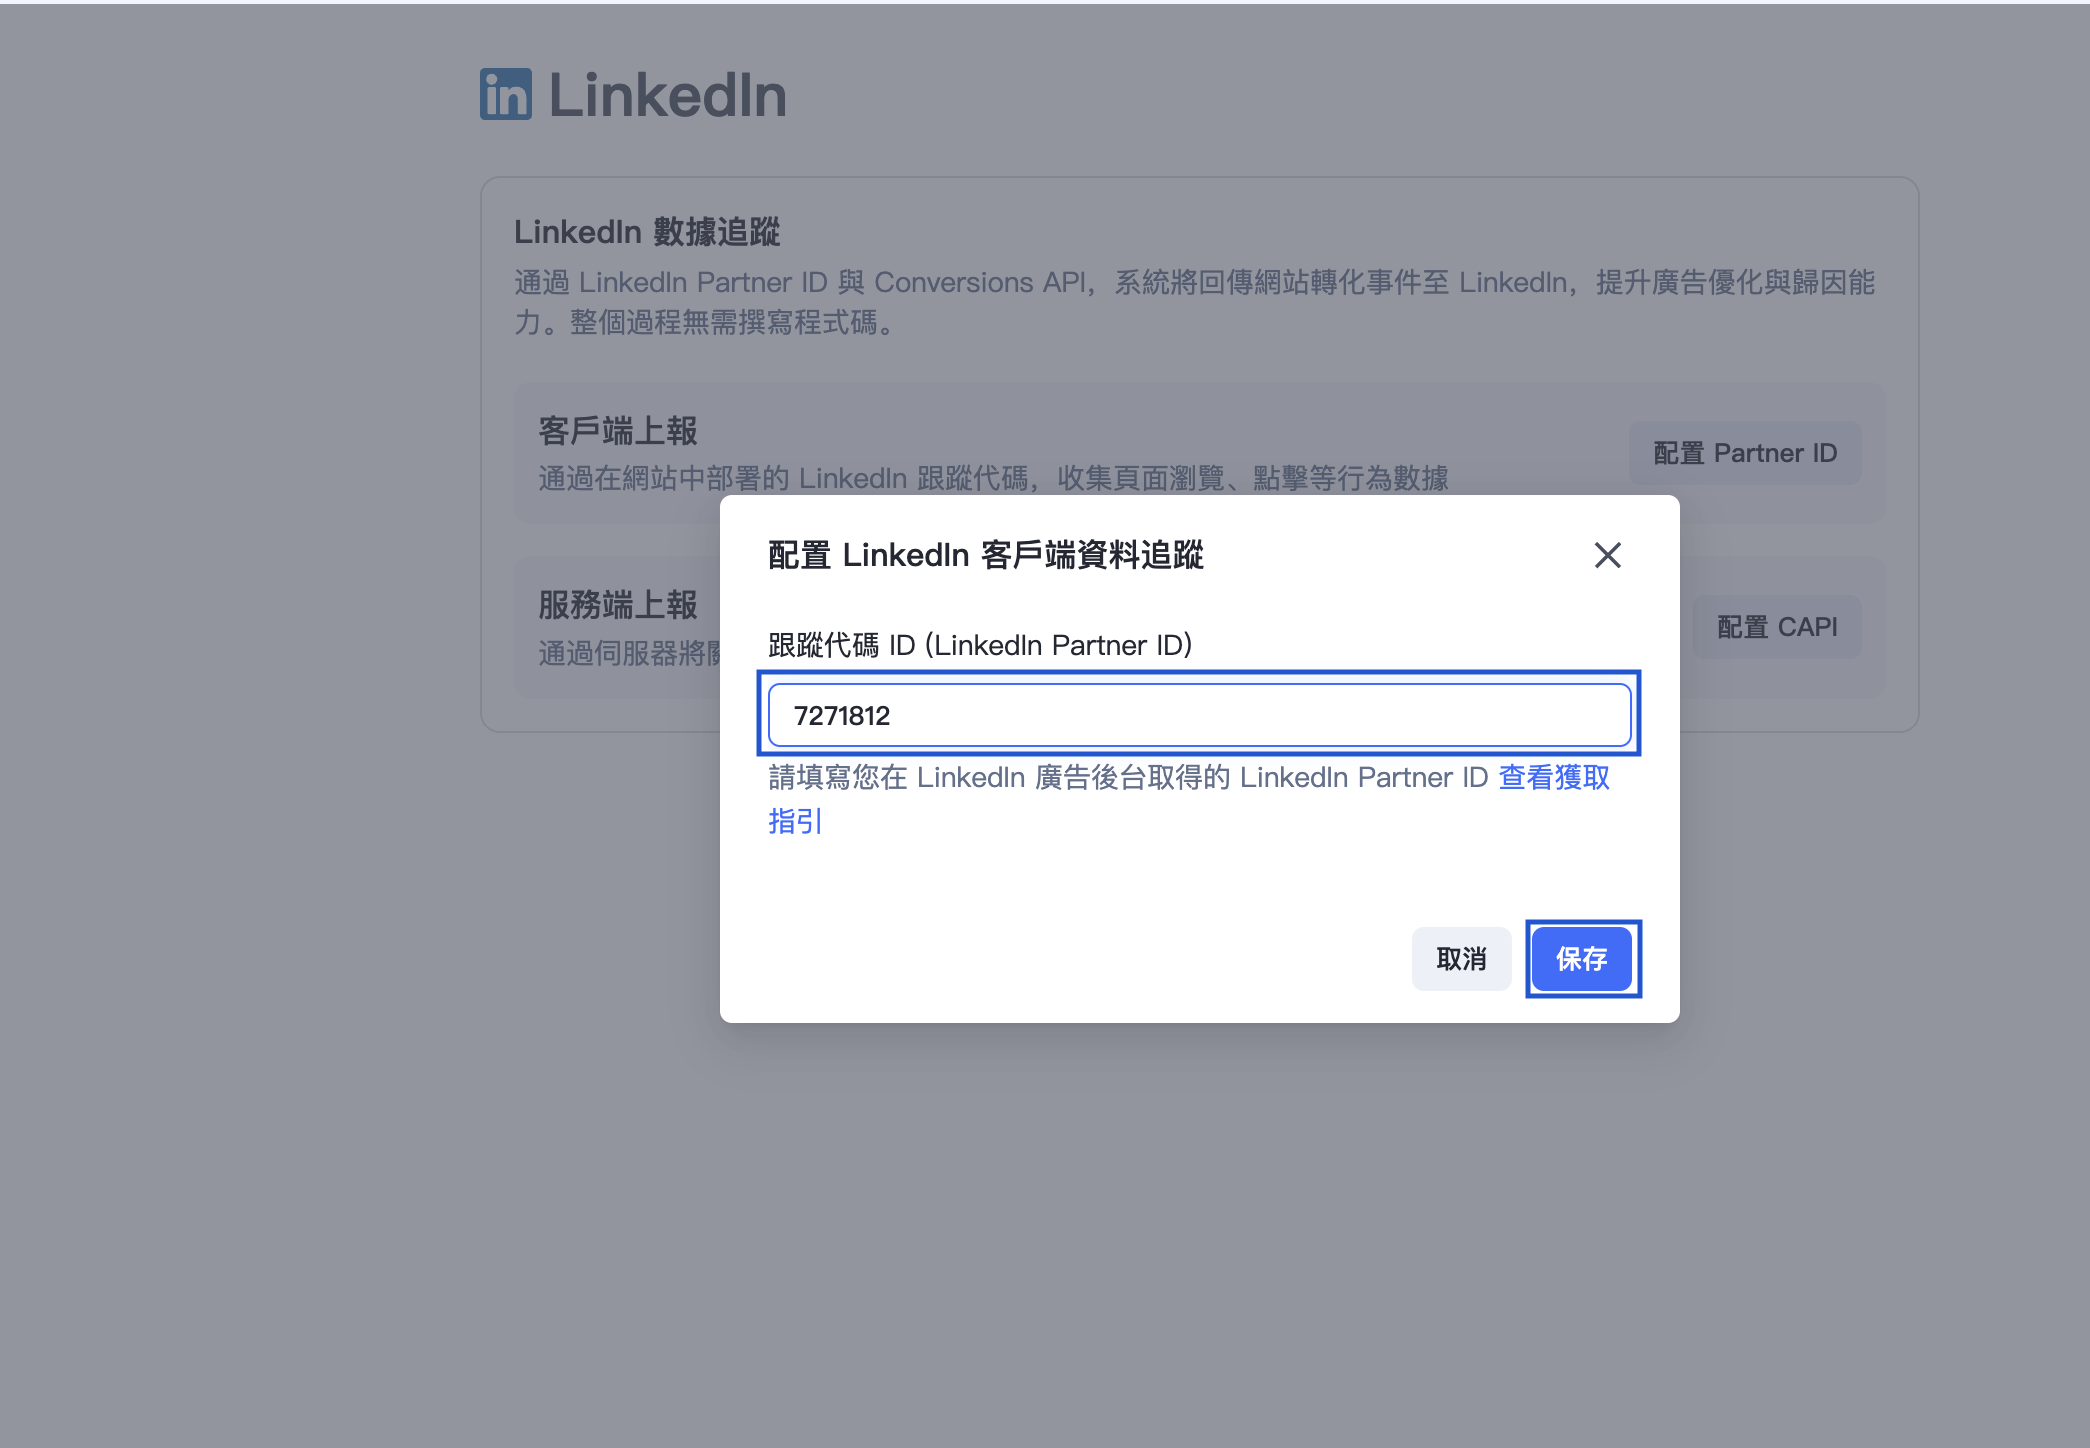Select the 客戶端上報 heading text

pyautogui.click(x=618, y=431)
